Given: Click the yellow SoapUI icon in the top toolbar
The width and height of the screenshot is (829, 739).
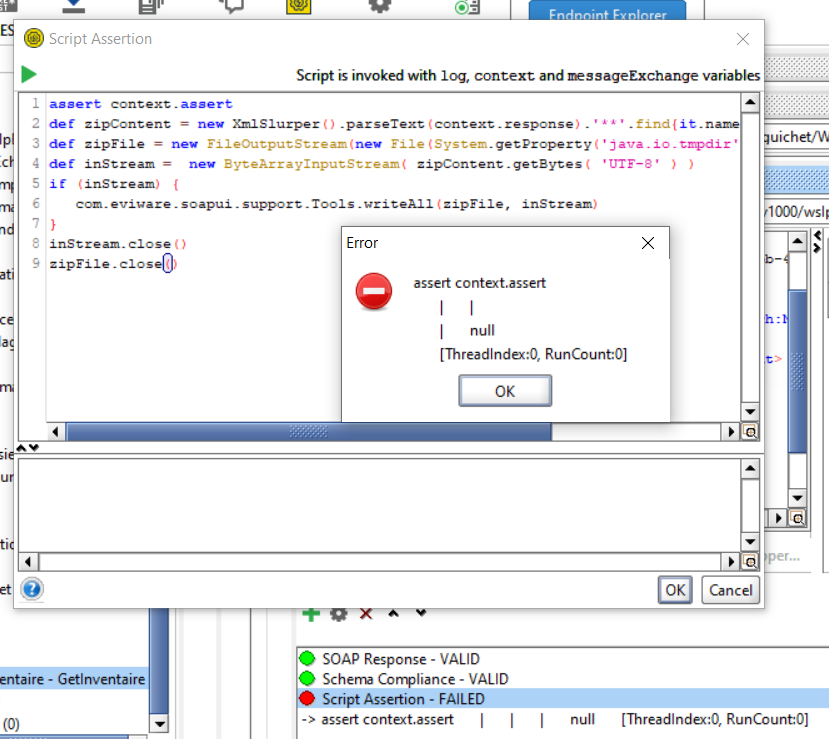Looking at the screenshot, I should click(x=297, y=5).
